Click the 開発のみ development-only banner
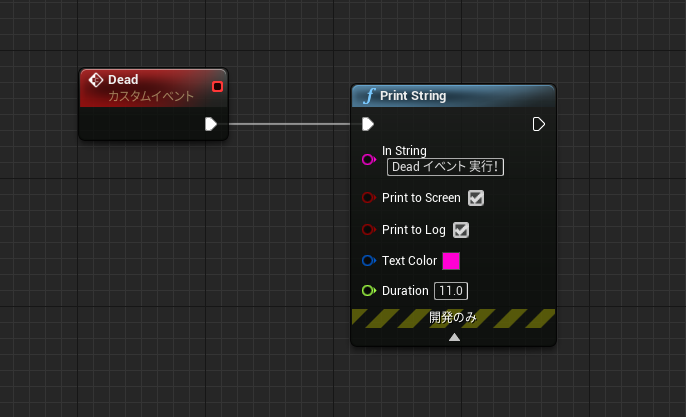 [x=453, y=318]
